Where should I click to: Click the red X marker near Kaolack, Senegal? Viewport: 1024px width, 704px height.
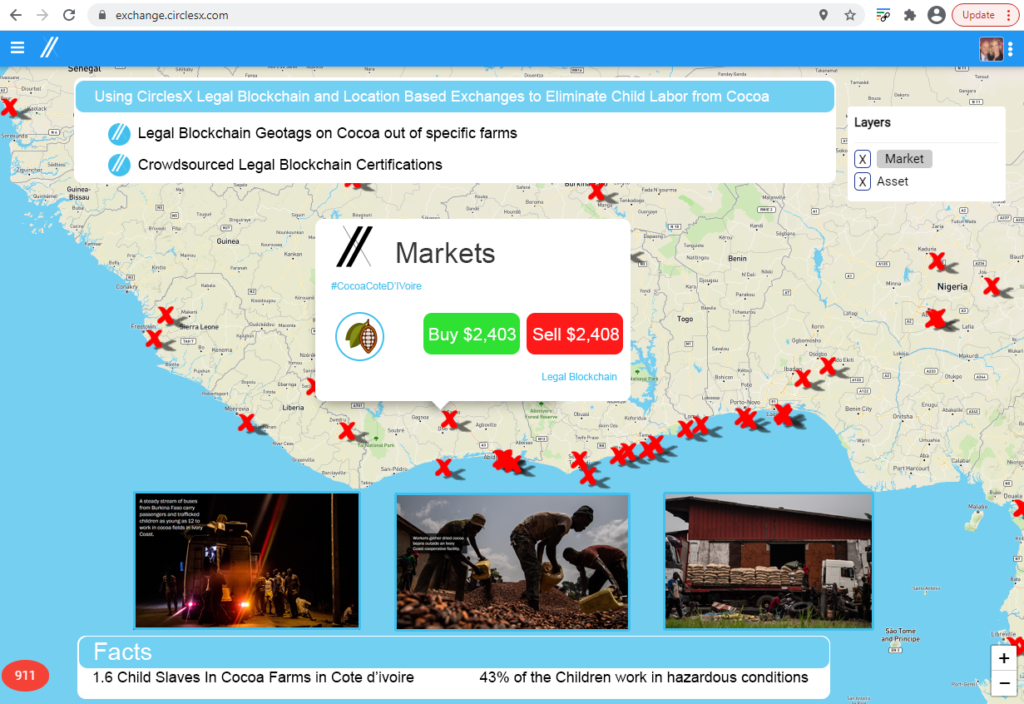[9, 107]
